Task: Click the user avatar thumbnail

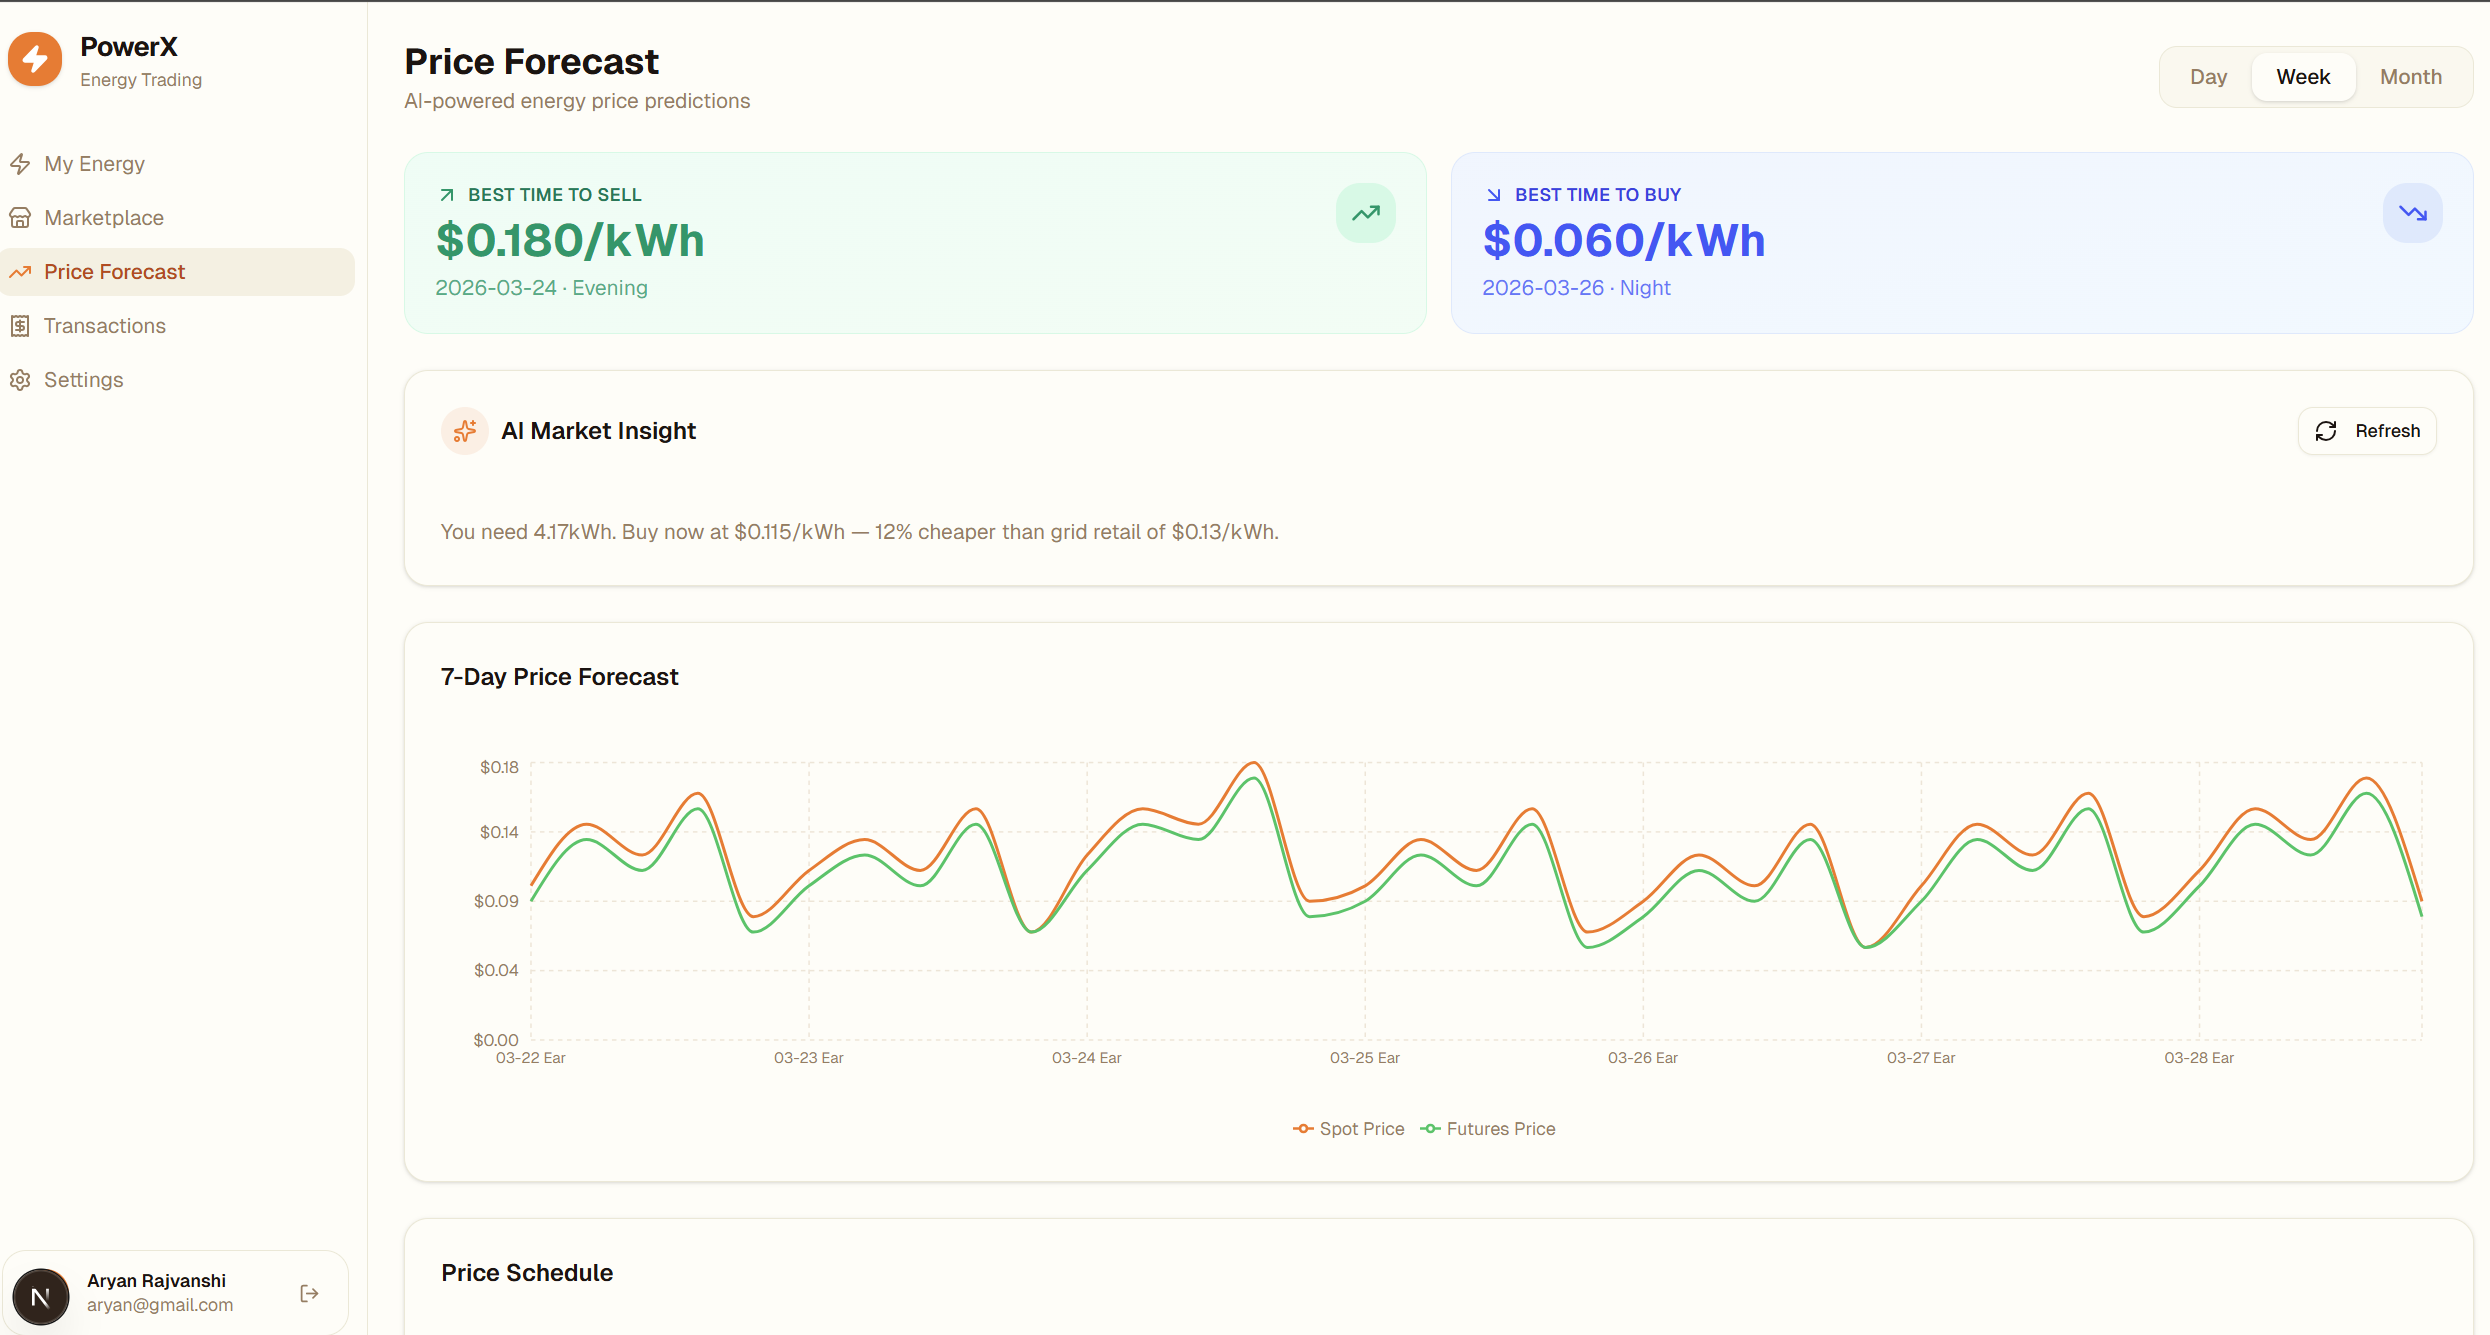Action: (41, 1296)
